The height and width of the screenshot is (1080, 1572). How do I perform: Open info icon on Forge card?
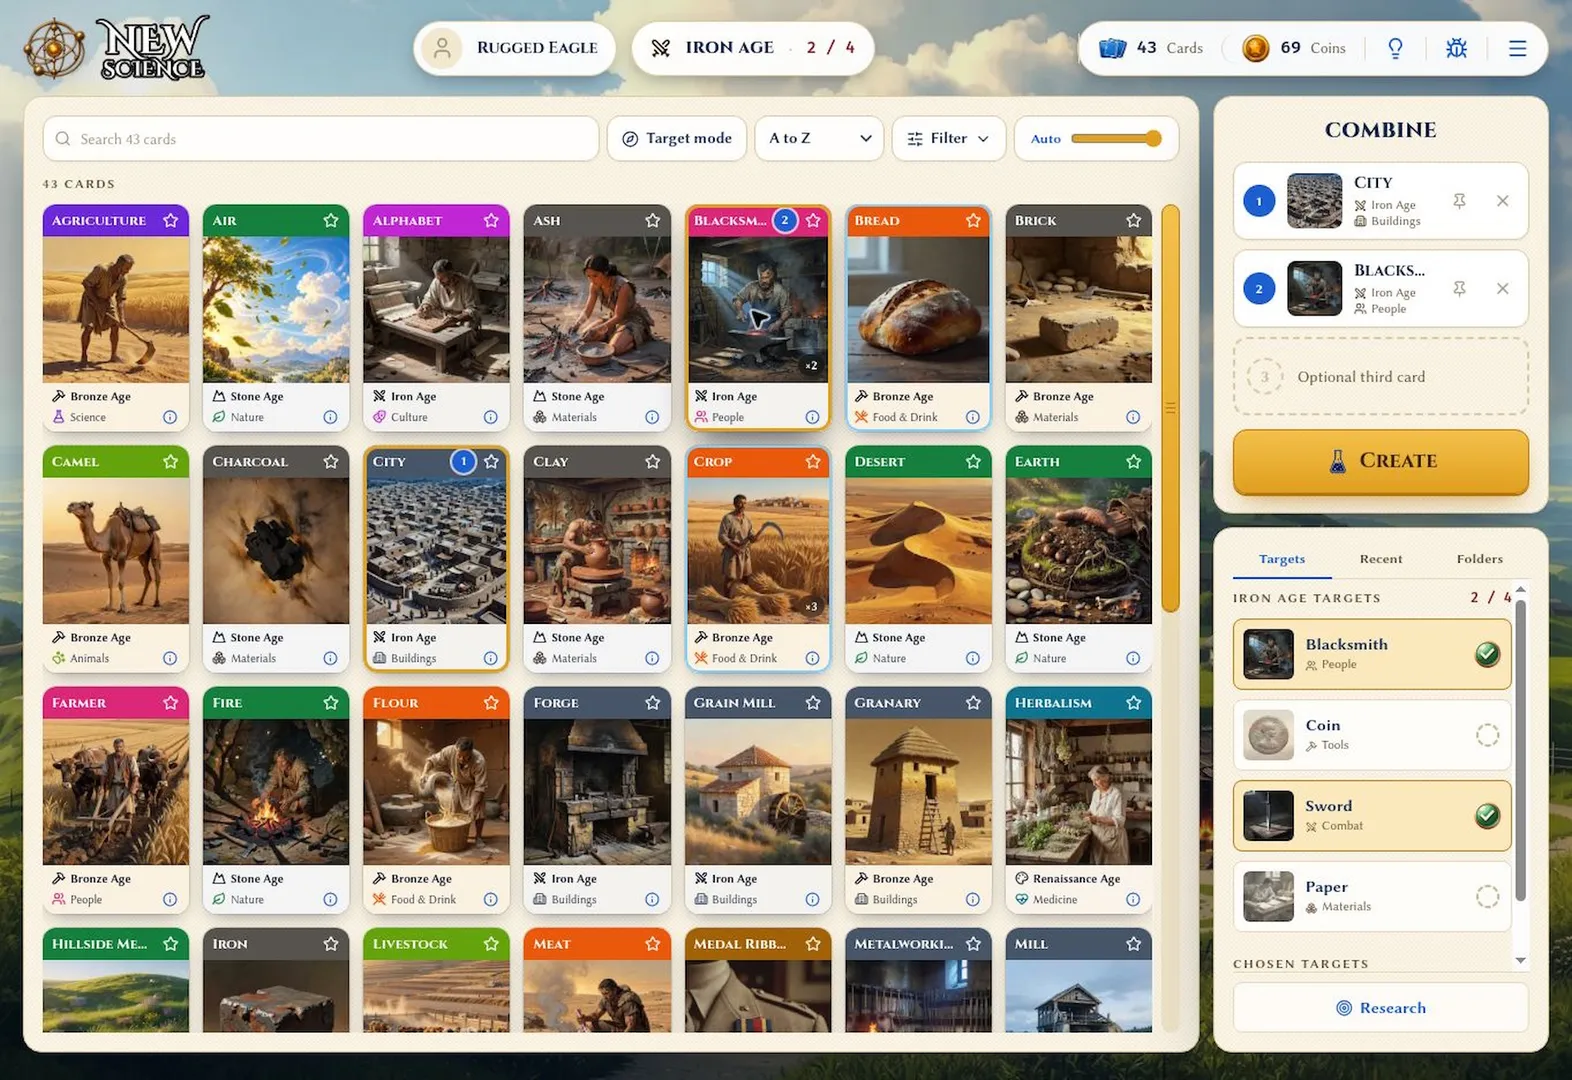click(652, 899)
